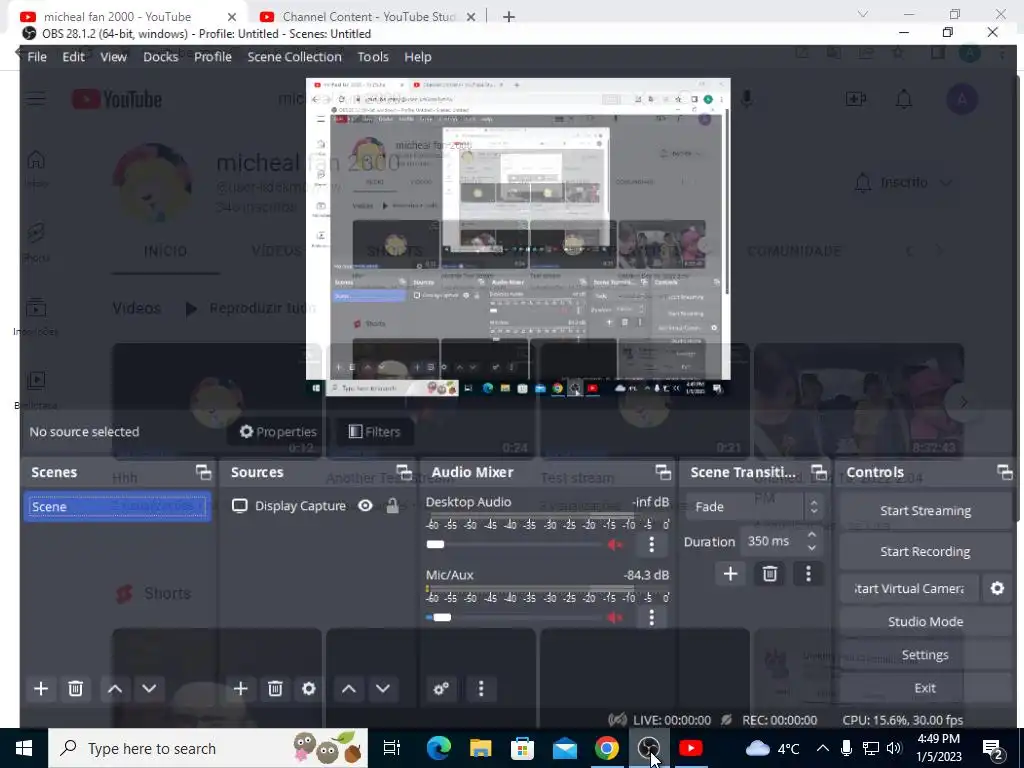The image size is (1024, 768).
Task: Remove configurable transition trash icon
Action: (769, 573)
